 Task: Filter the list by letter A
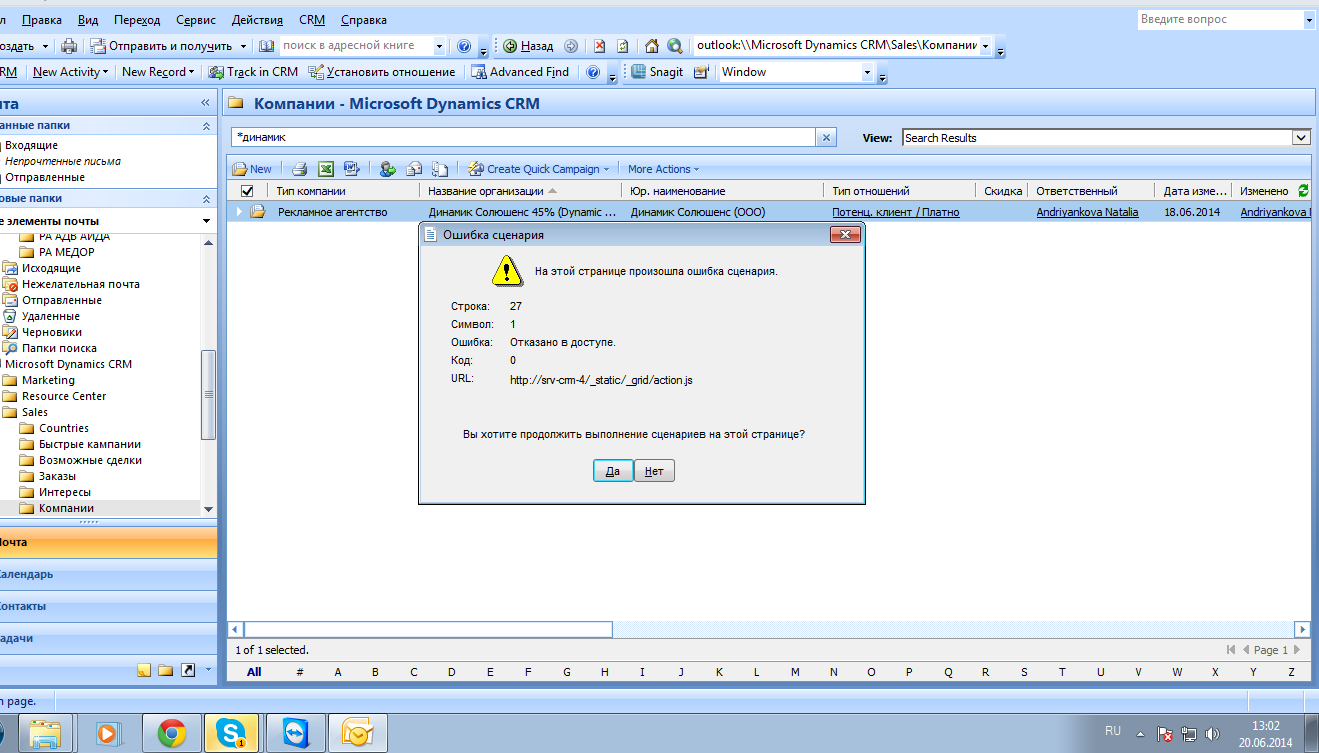(338, 672)
